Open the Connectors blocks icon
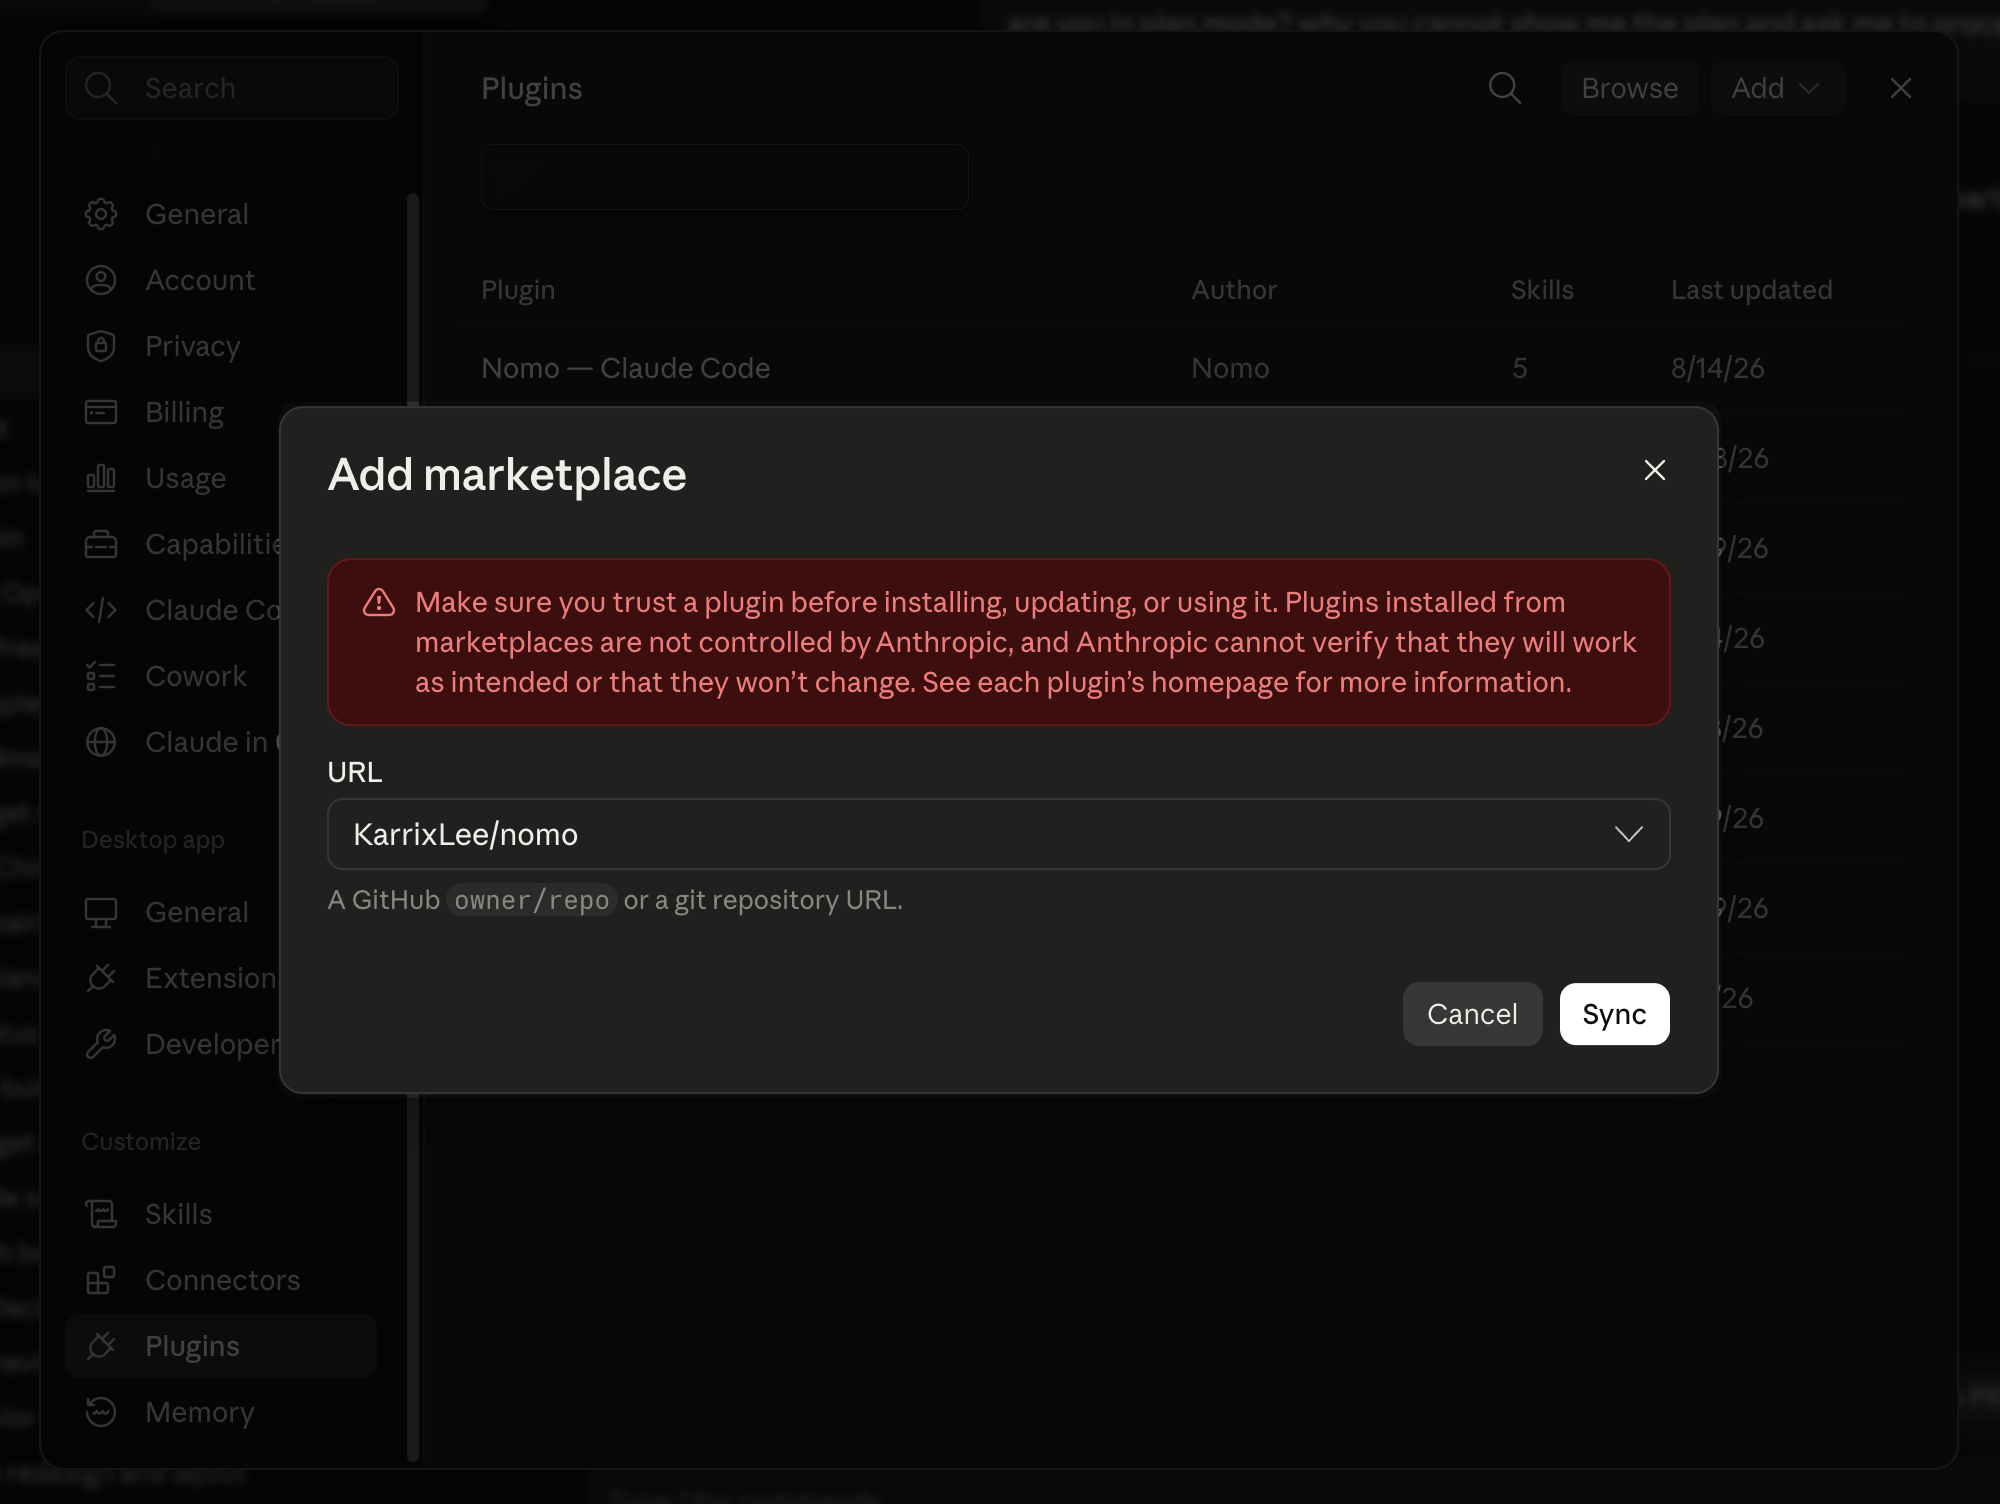The image size is (2000, 1504). (101, 1280)
